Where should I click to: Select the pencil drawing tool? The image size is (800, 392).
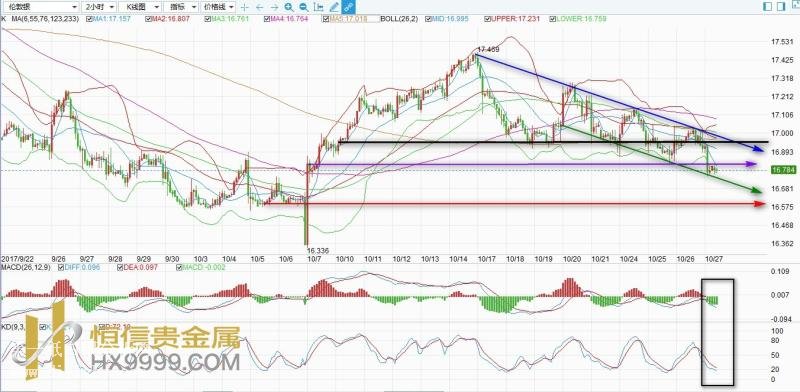tap(334, 7)
